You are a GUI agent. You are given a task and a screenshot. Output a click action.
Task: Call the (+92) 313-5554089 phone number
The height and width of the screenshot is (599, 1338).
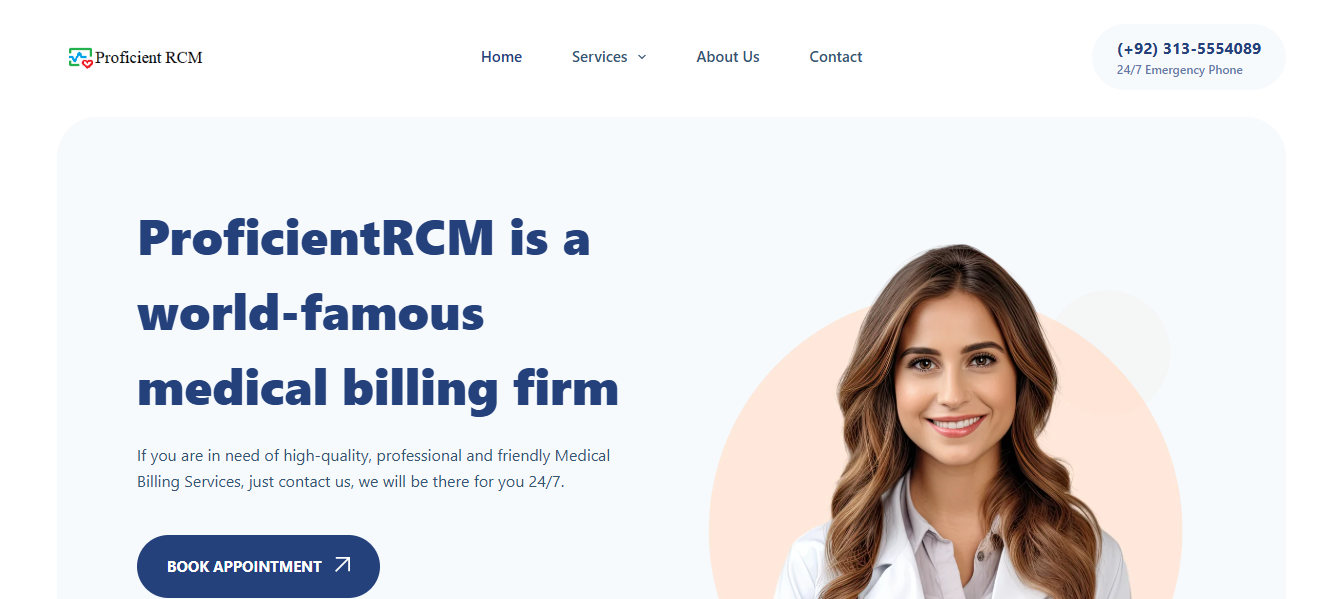click(1189, 48)
